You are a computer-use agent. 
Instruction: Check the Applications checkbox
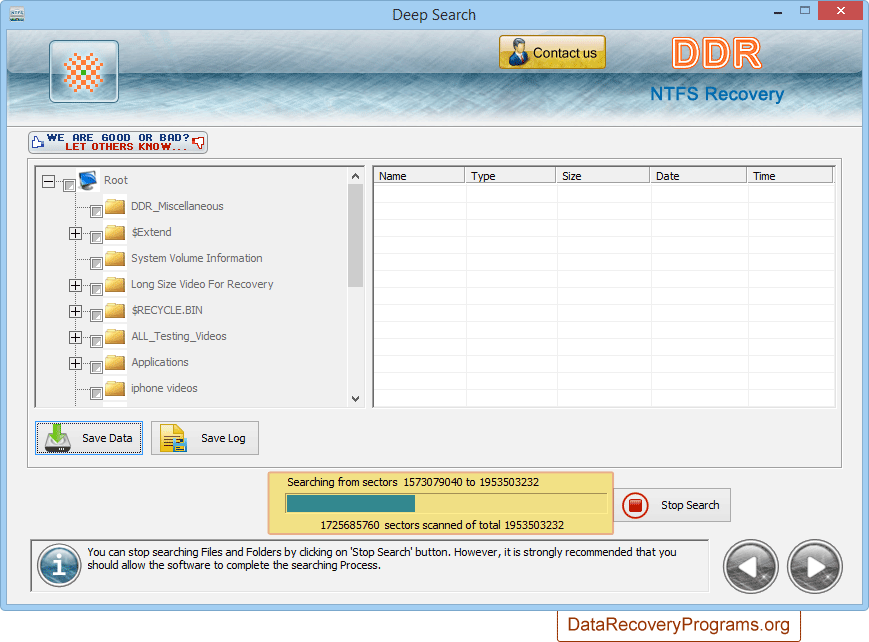pyautogui.click(x=96, y=368)
